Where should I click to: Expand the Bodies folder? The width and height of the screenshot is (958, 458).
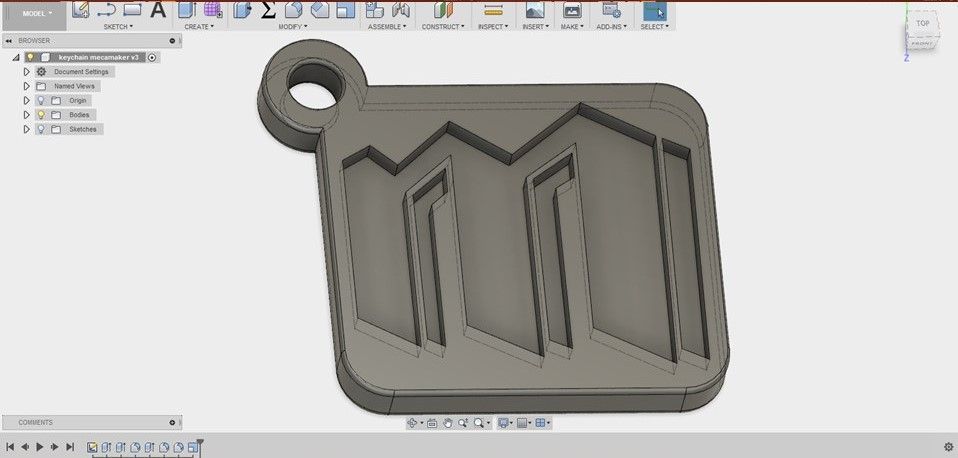[26, 115]
